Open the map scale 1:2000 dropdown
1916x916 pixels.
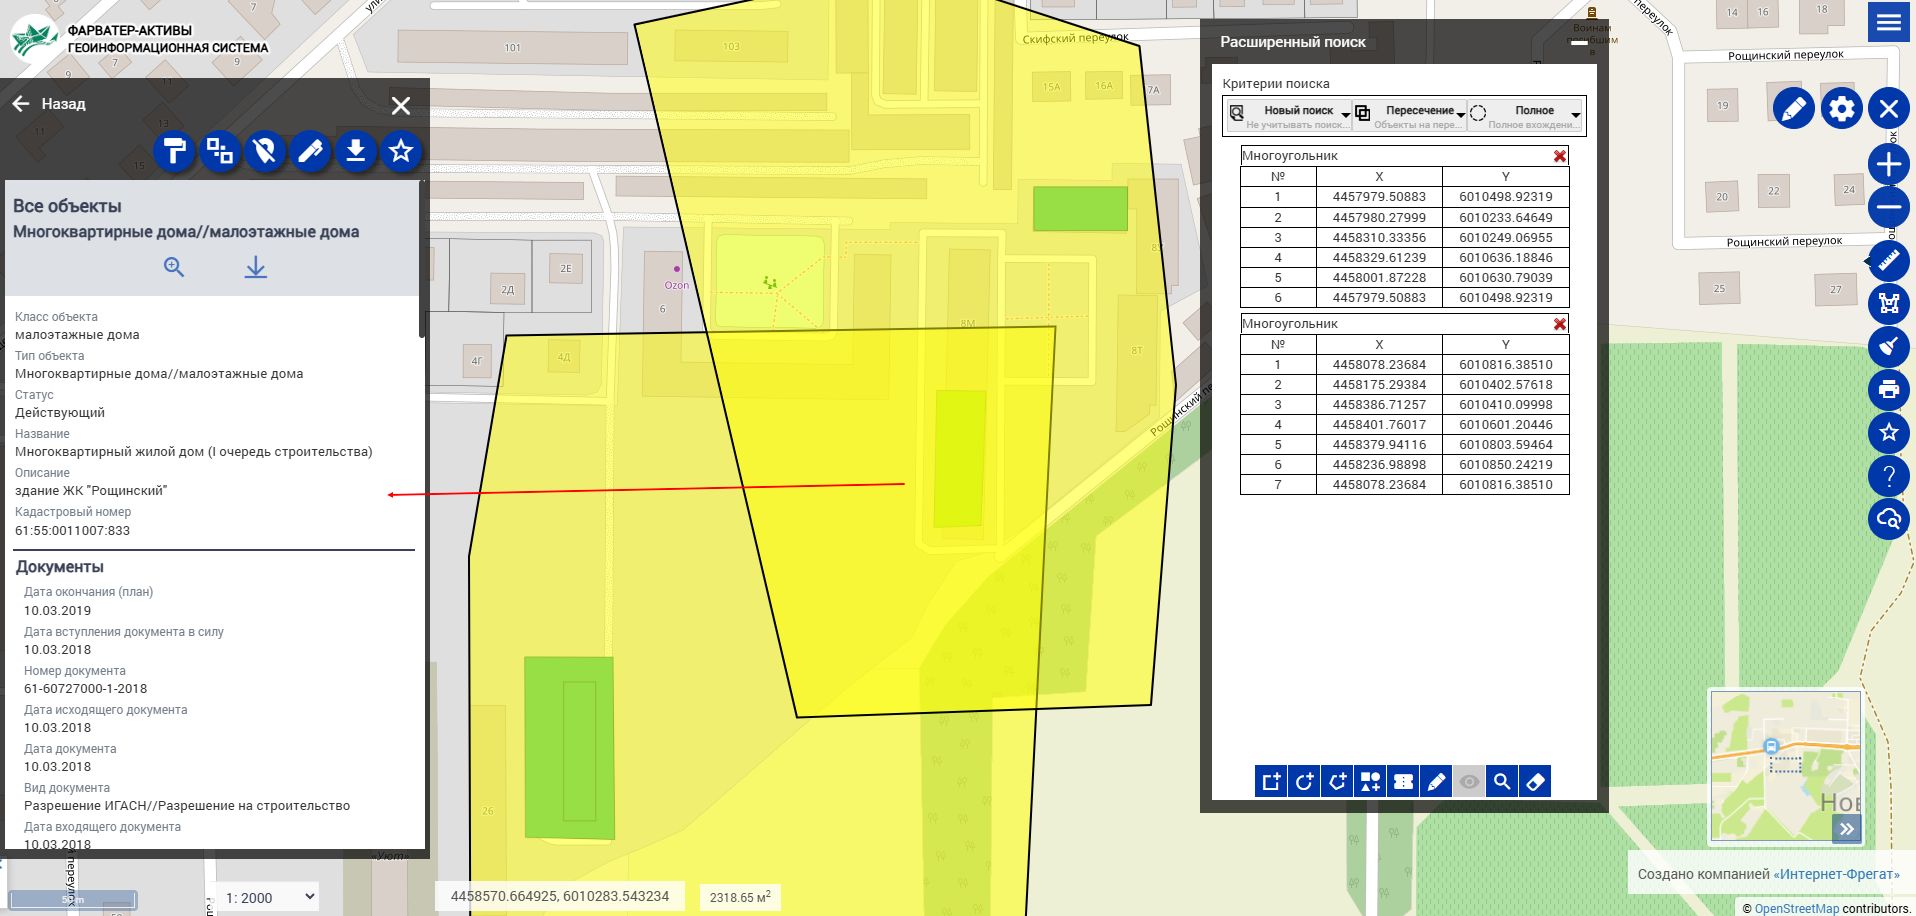click(x=270, y=897)
